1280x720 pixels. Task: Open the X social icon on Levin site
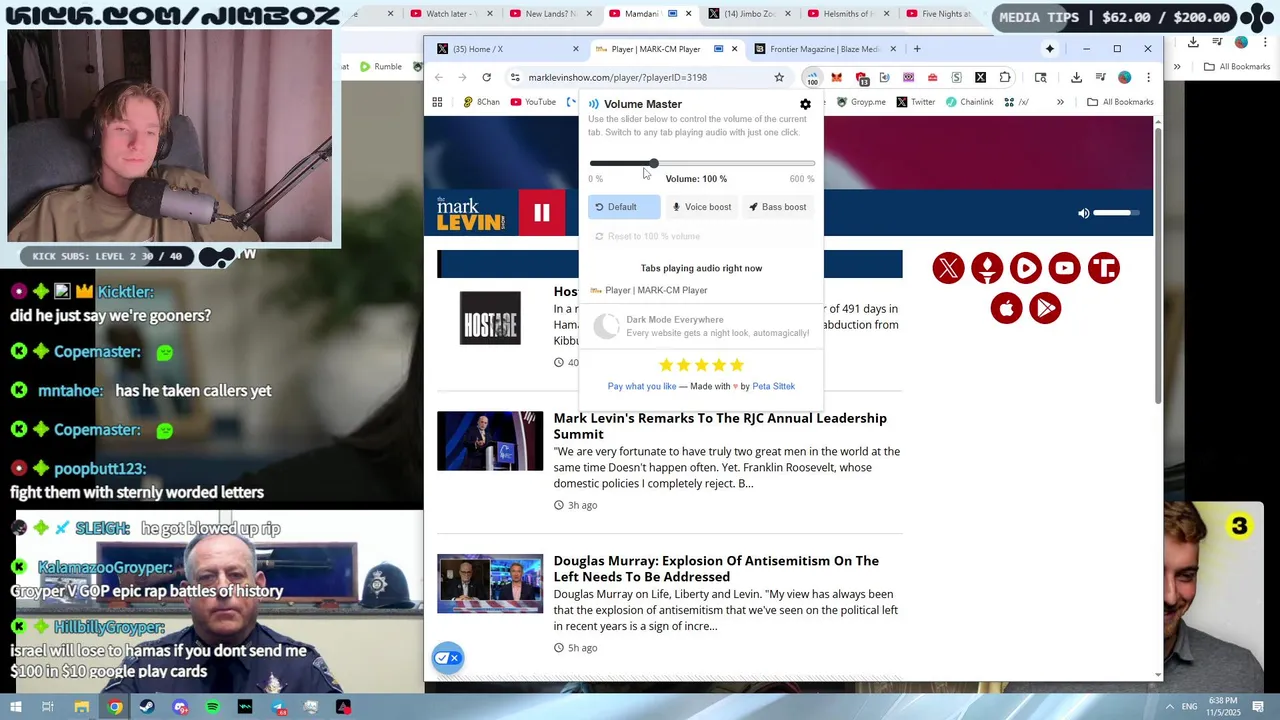[x=948, y=268]
